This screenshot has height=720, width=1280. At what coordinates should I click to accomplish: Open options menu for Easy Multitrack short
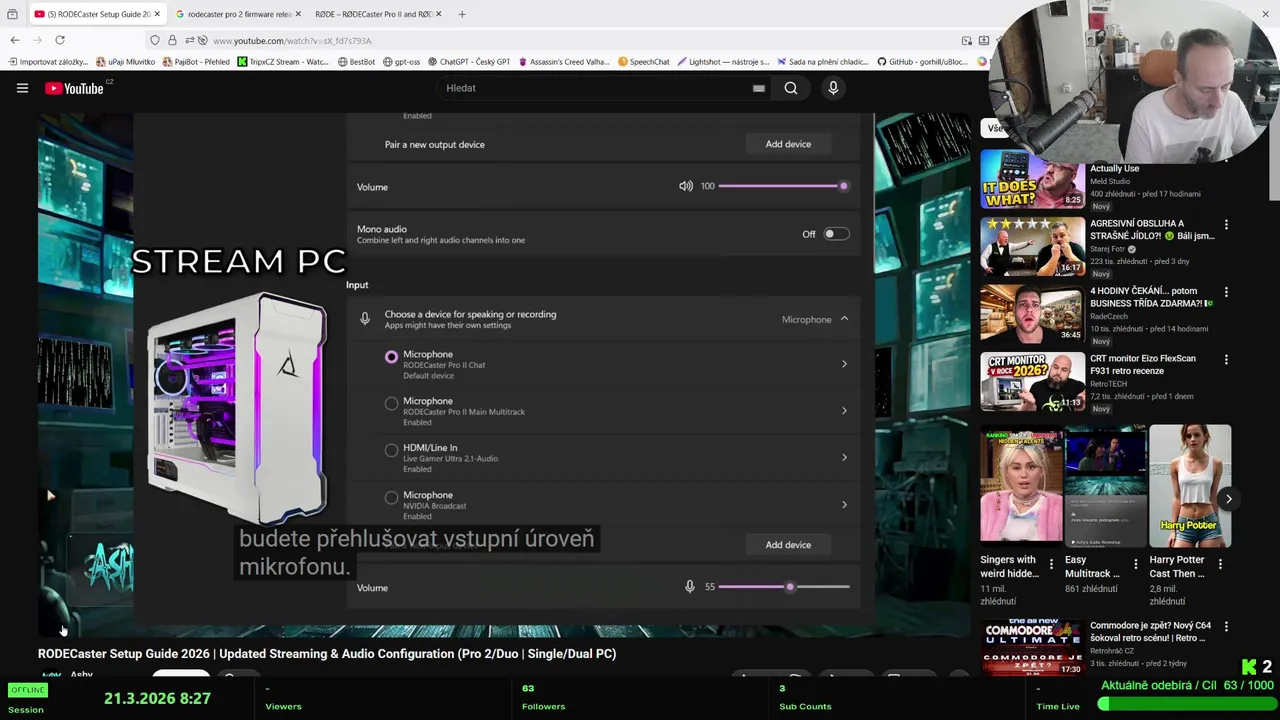click(x=1135, y=564)
